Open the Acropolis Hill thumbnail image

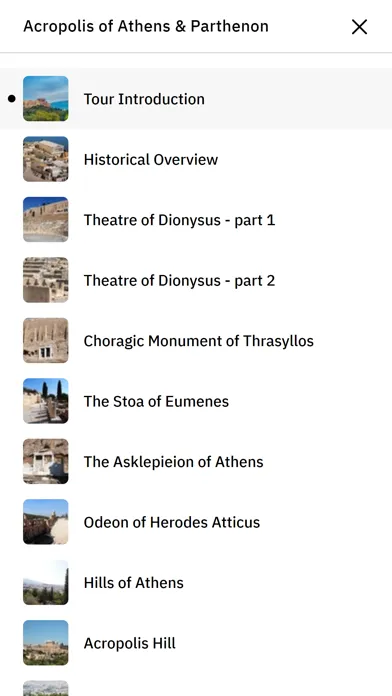tap(46, 643)
